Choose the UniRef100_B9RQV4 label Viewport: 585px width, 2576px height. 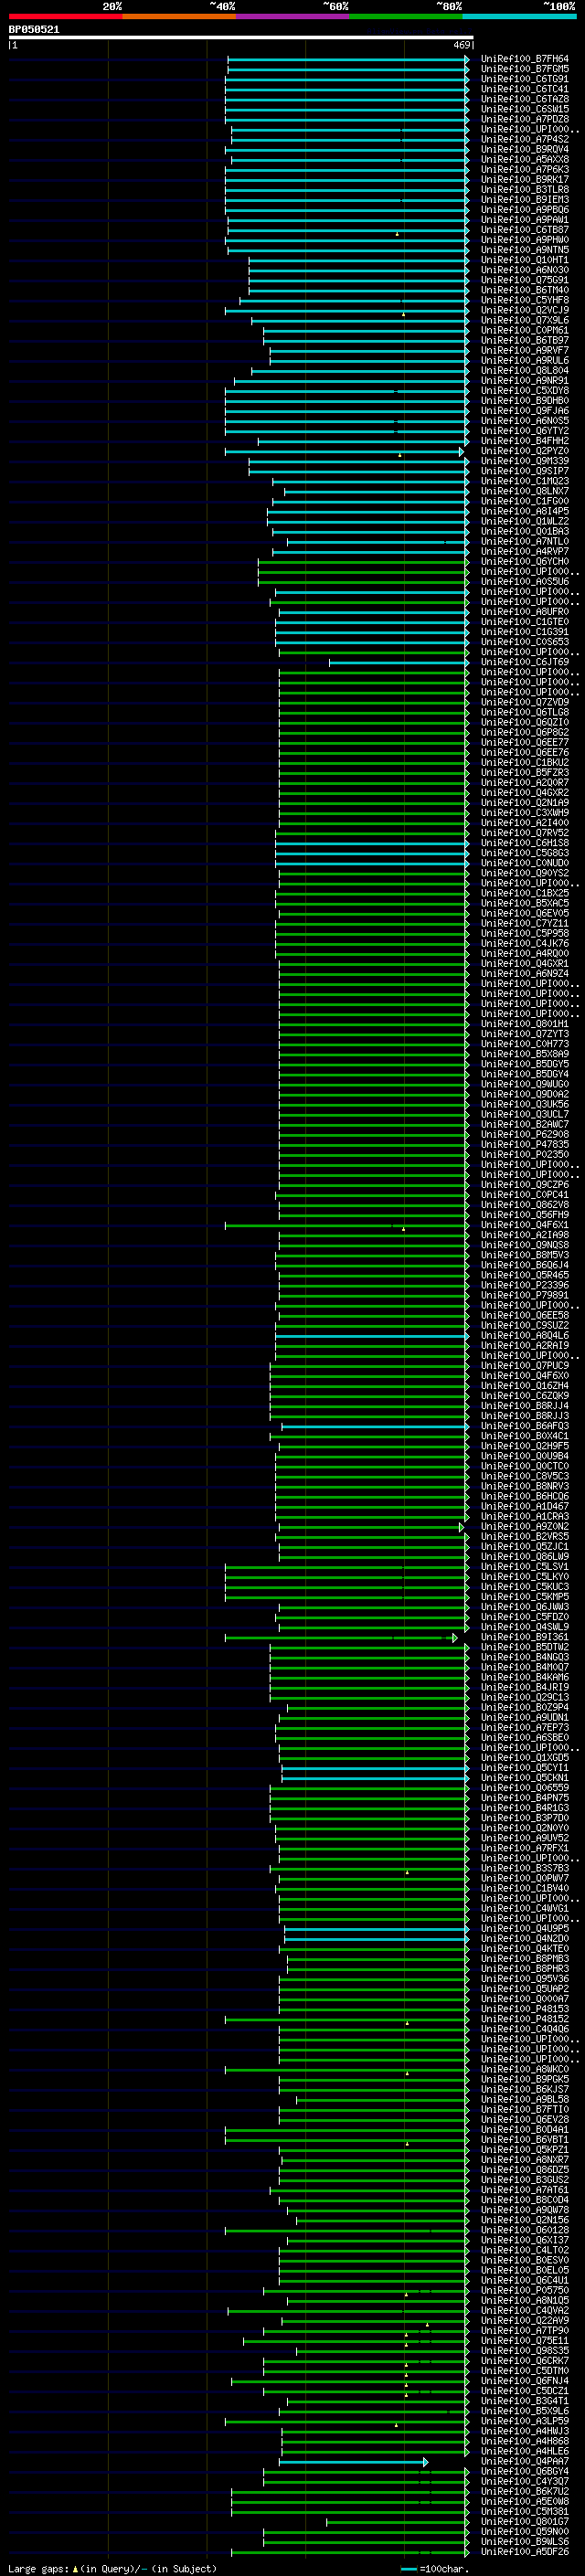pyautogui.click(x=524, y=149)
